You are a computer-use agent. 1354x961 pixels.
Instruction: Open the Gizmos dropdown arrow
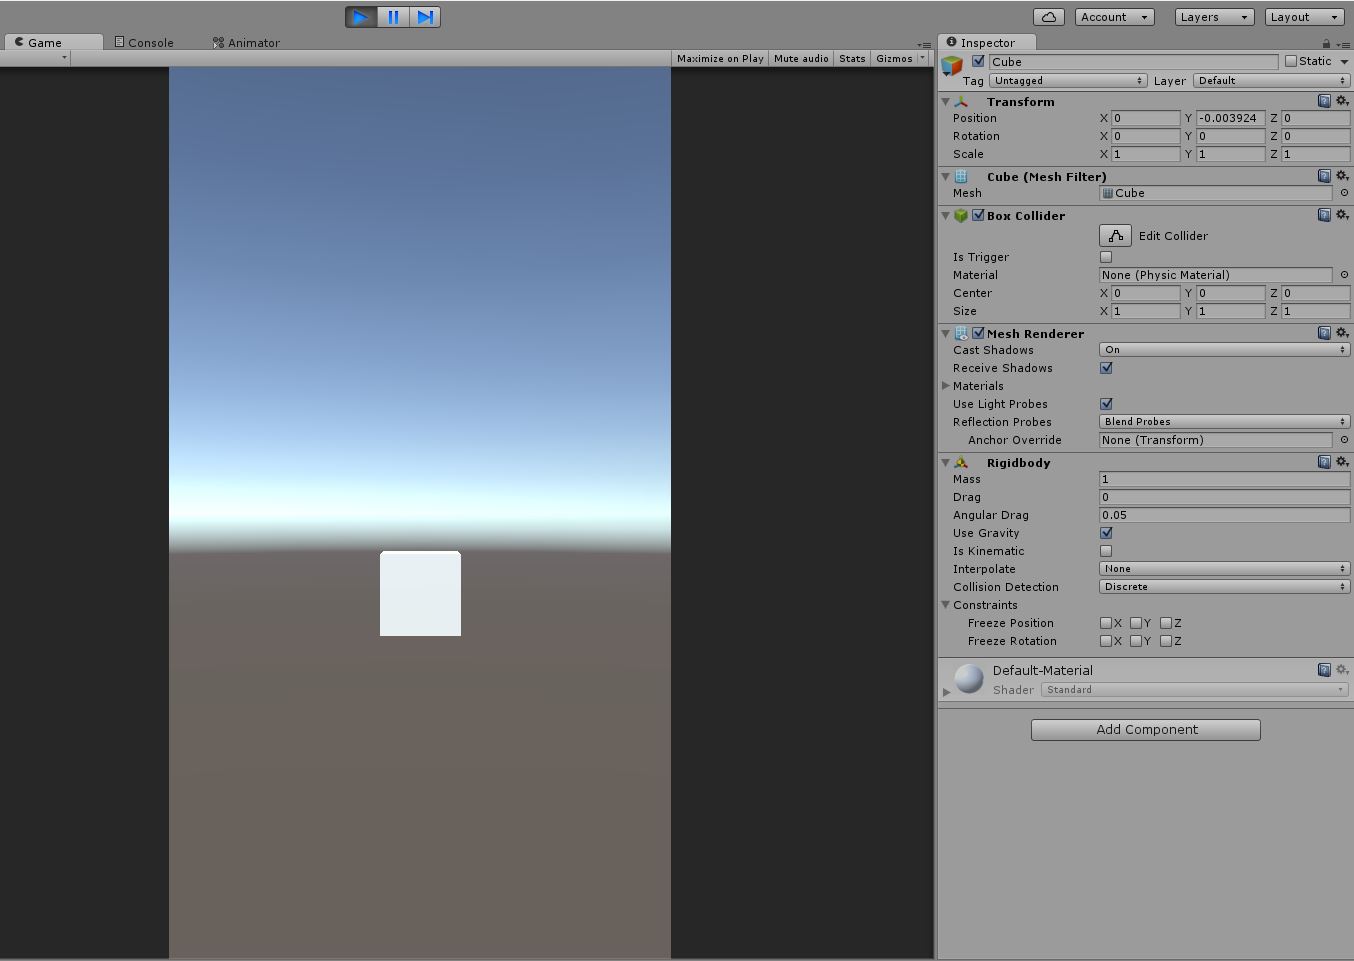922,58
